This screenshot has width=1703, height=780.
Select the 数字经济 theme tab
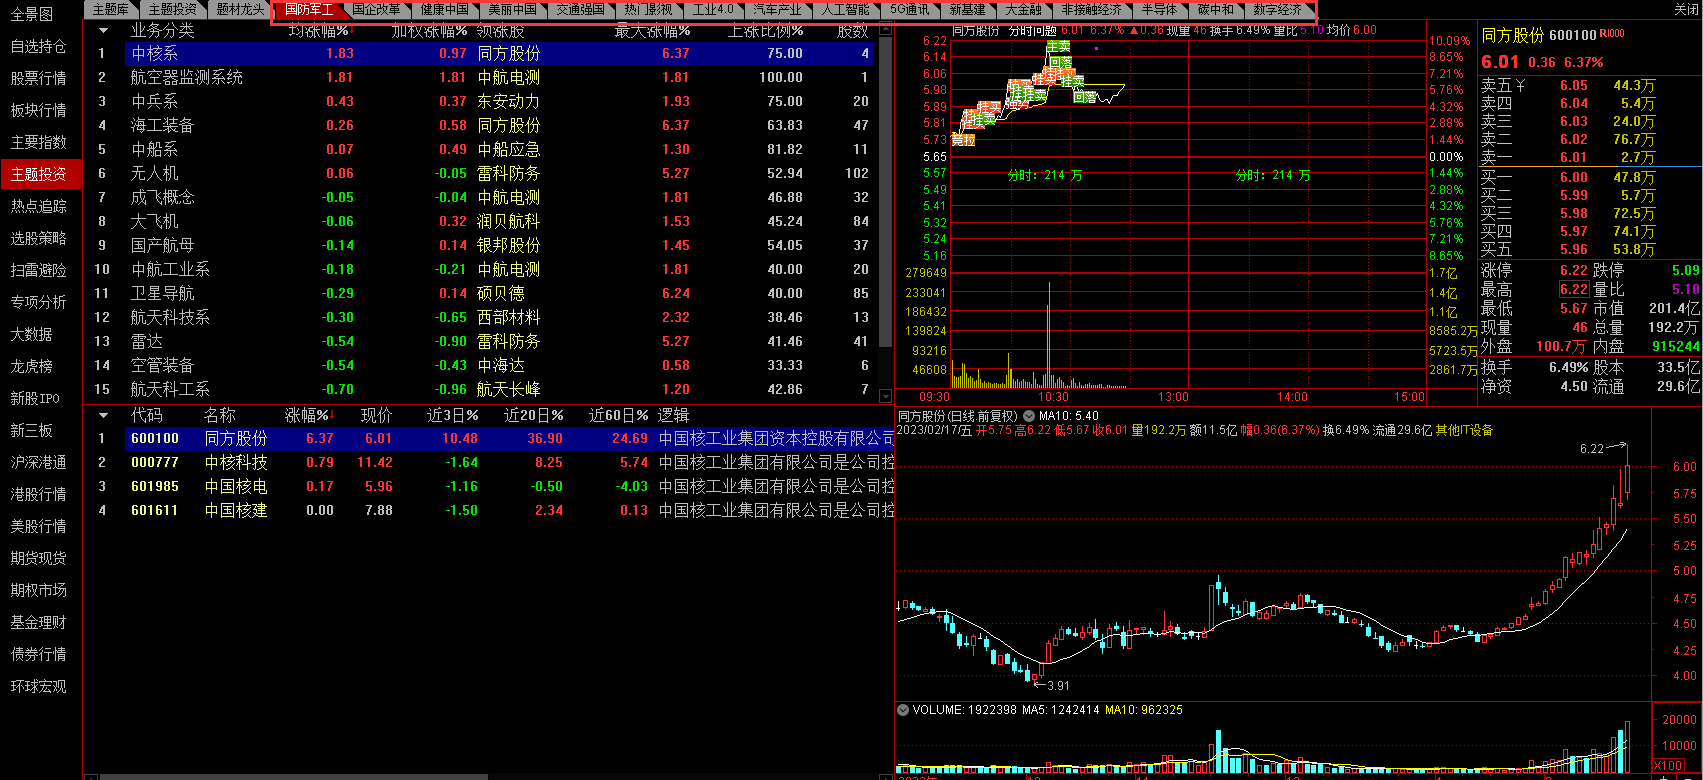(x=1277, y=9)
